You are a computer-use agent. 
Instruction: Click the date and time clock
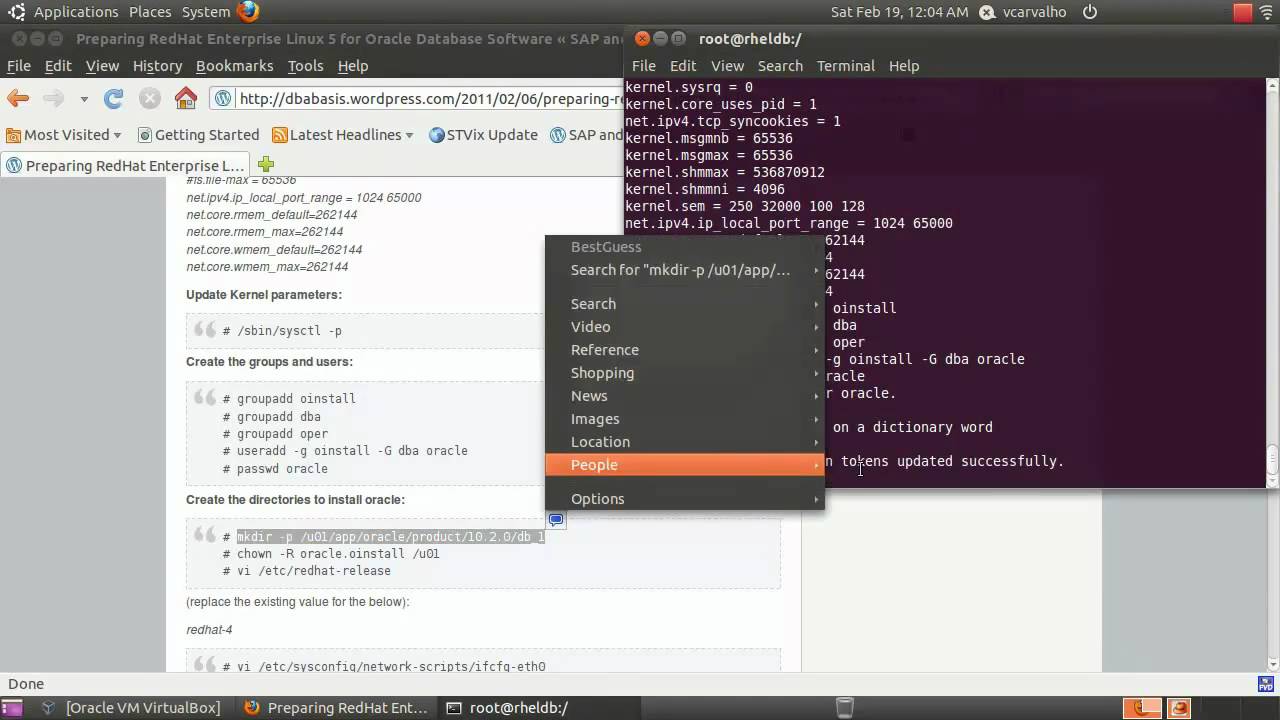pos(899,12)
